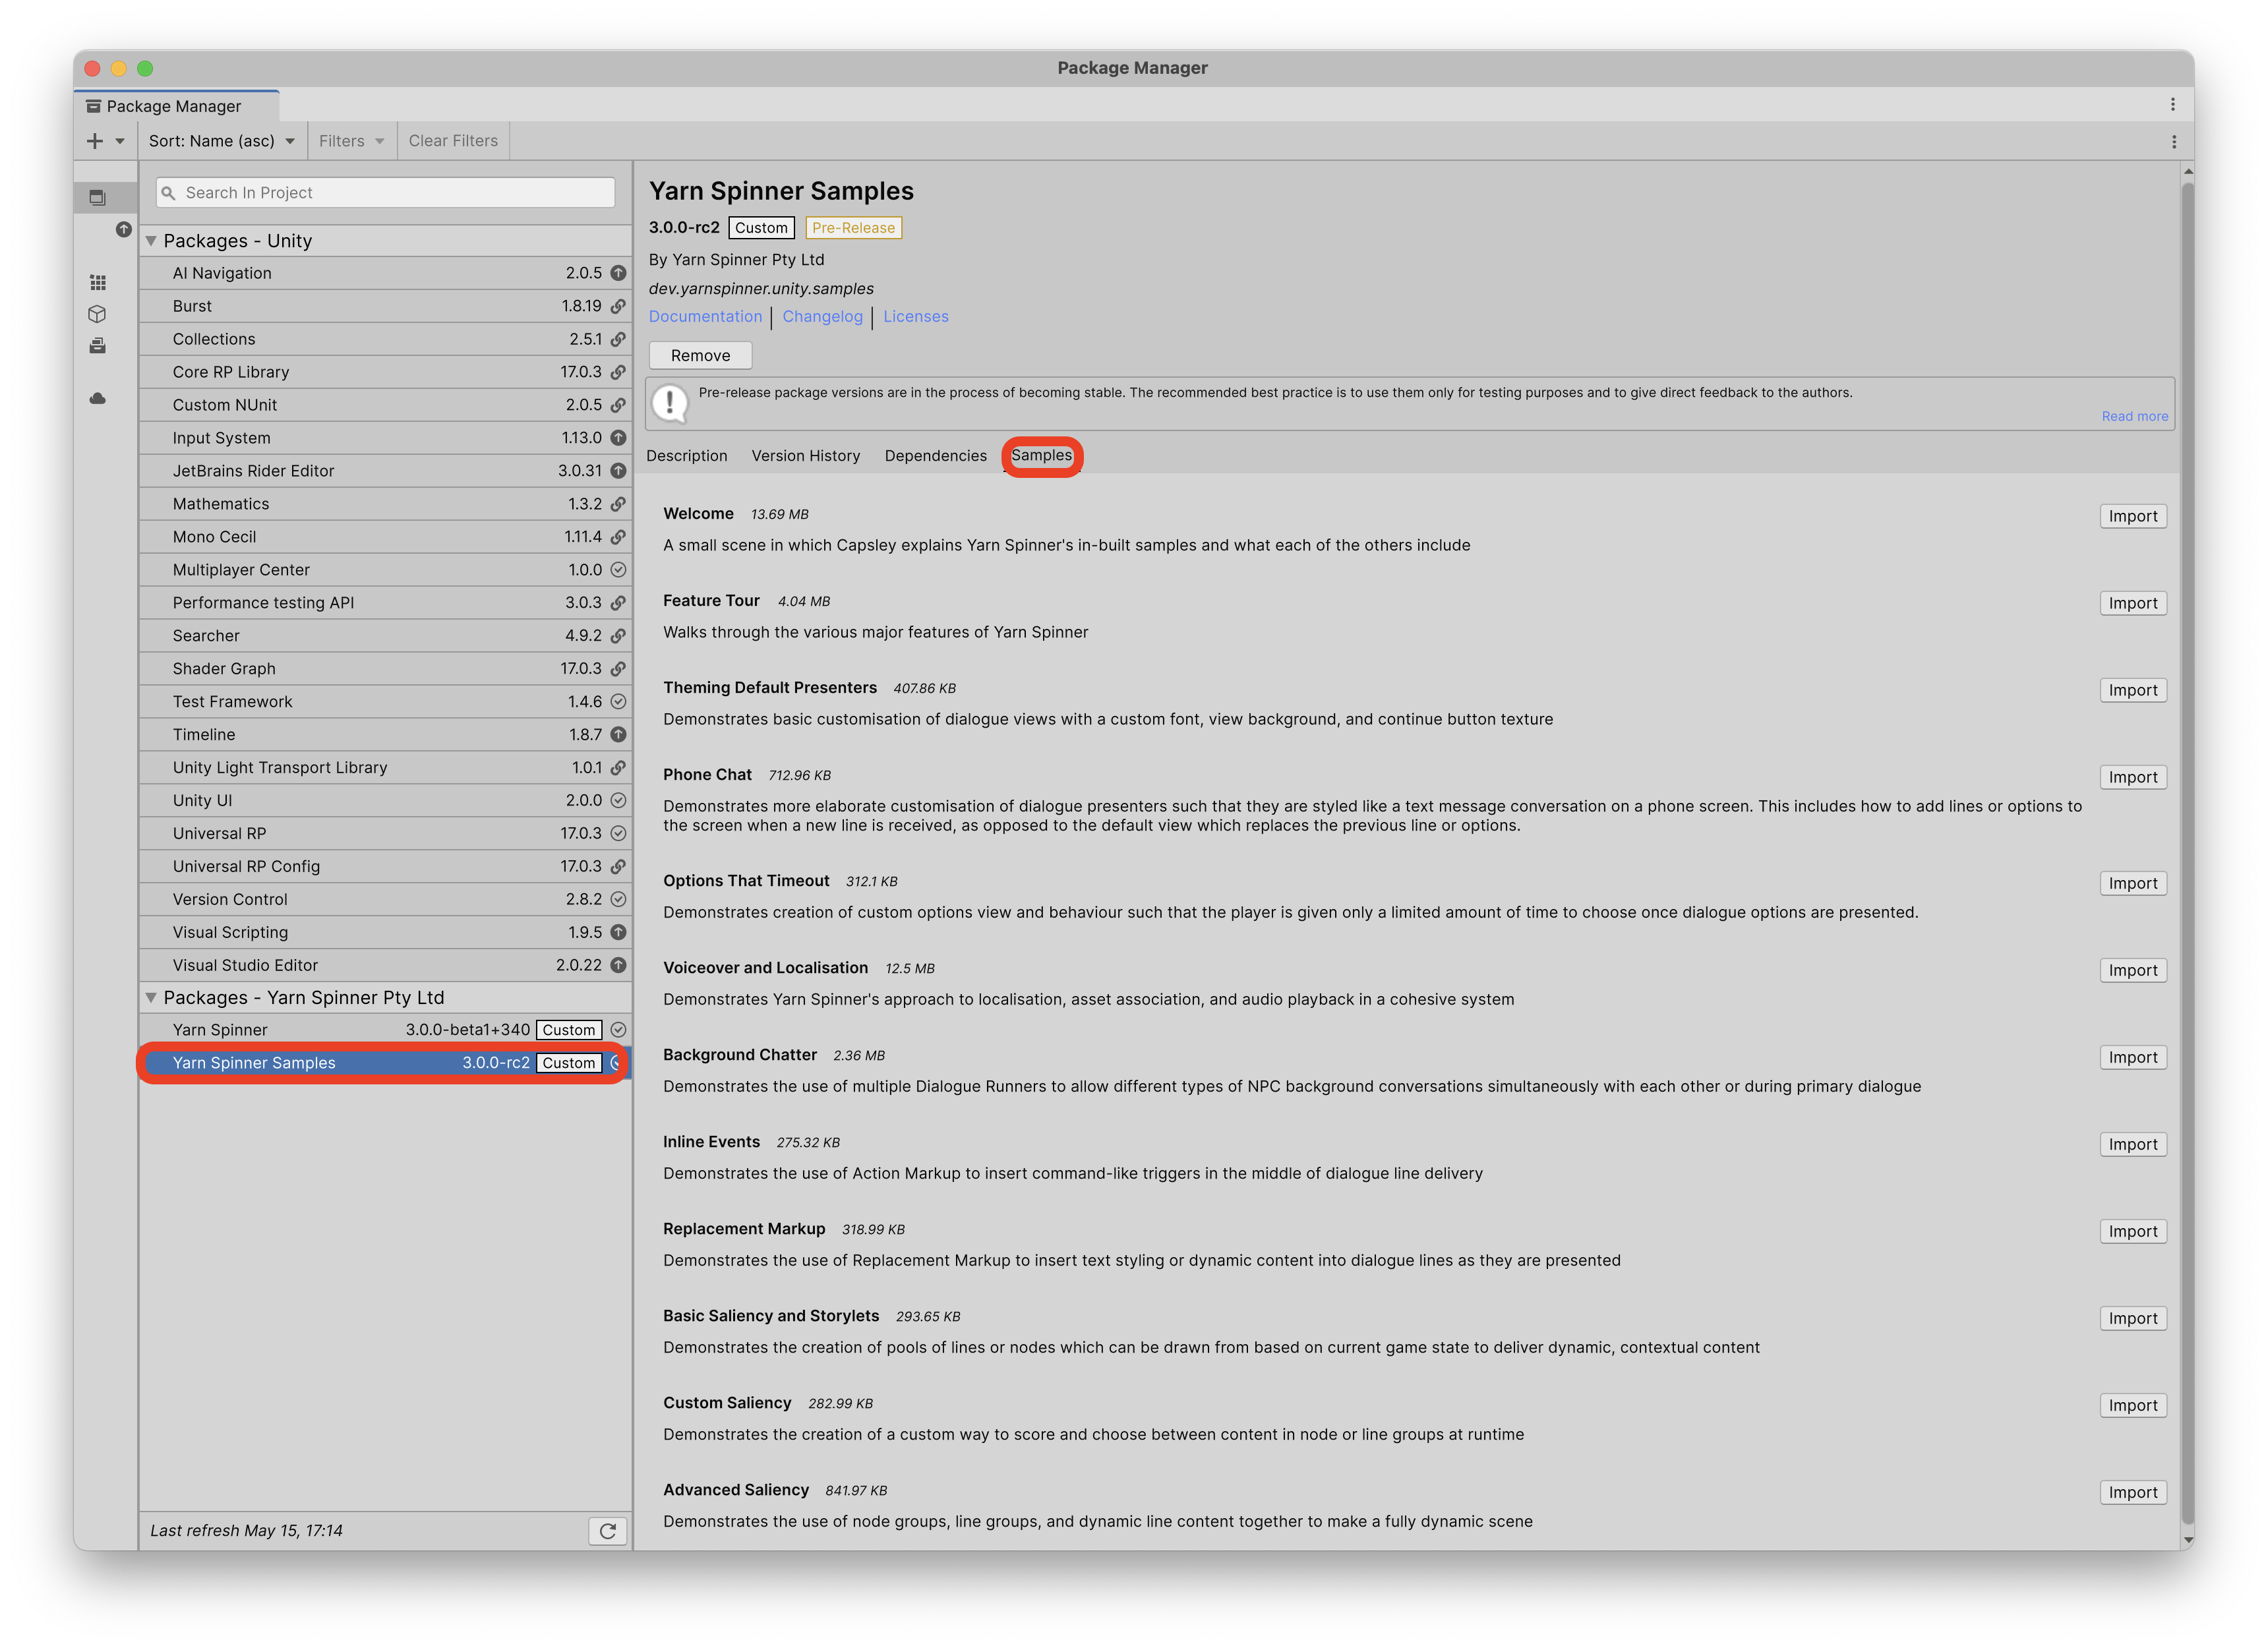The height and width of the screenshot is (1648, 2268).
Task: Open the Unity Registry grid icon
Action: click(97, 282)
